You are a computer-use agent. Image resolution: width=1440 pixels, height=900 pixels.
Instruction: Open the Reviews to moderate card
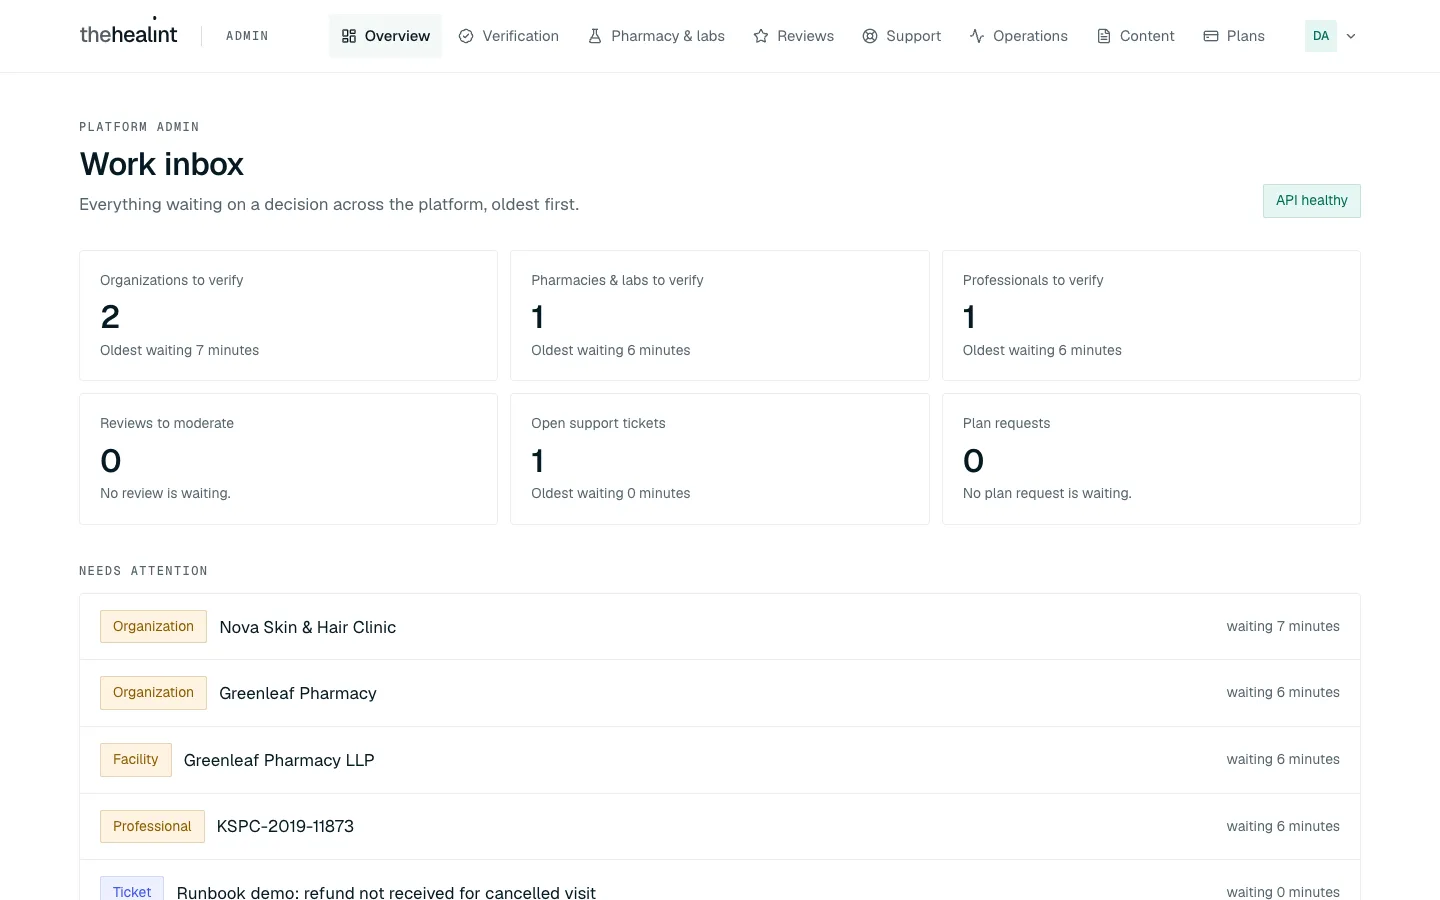288,459
